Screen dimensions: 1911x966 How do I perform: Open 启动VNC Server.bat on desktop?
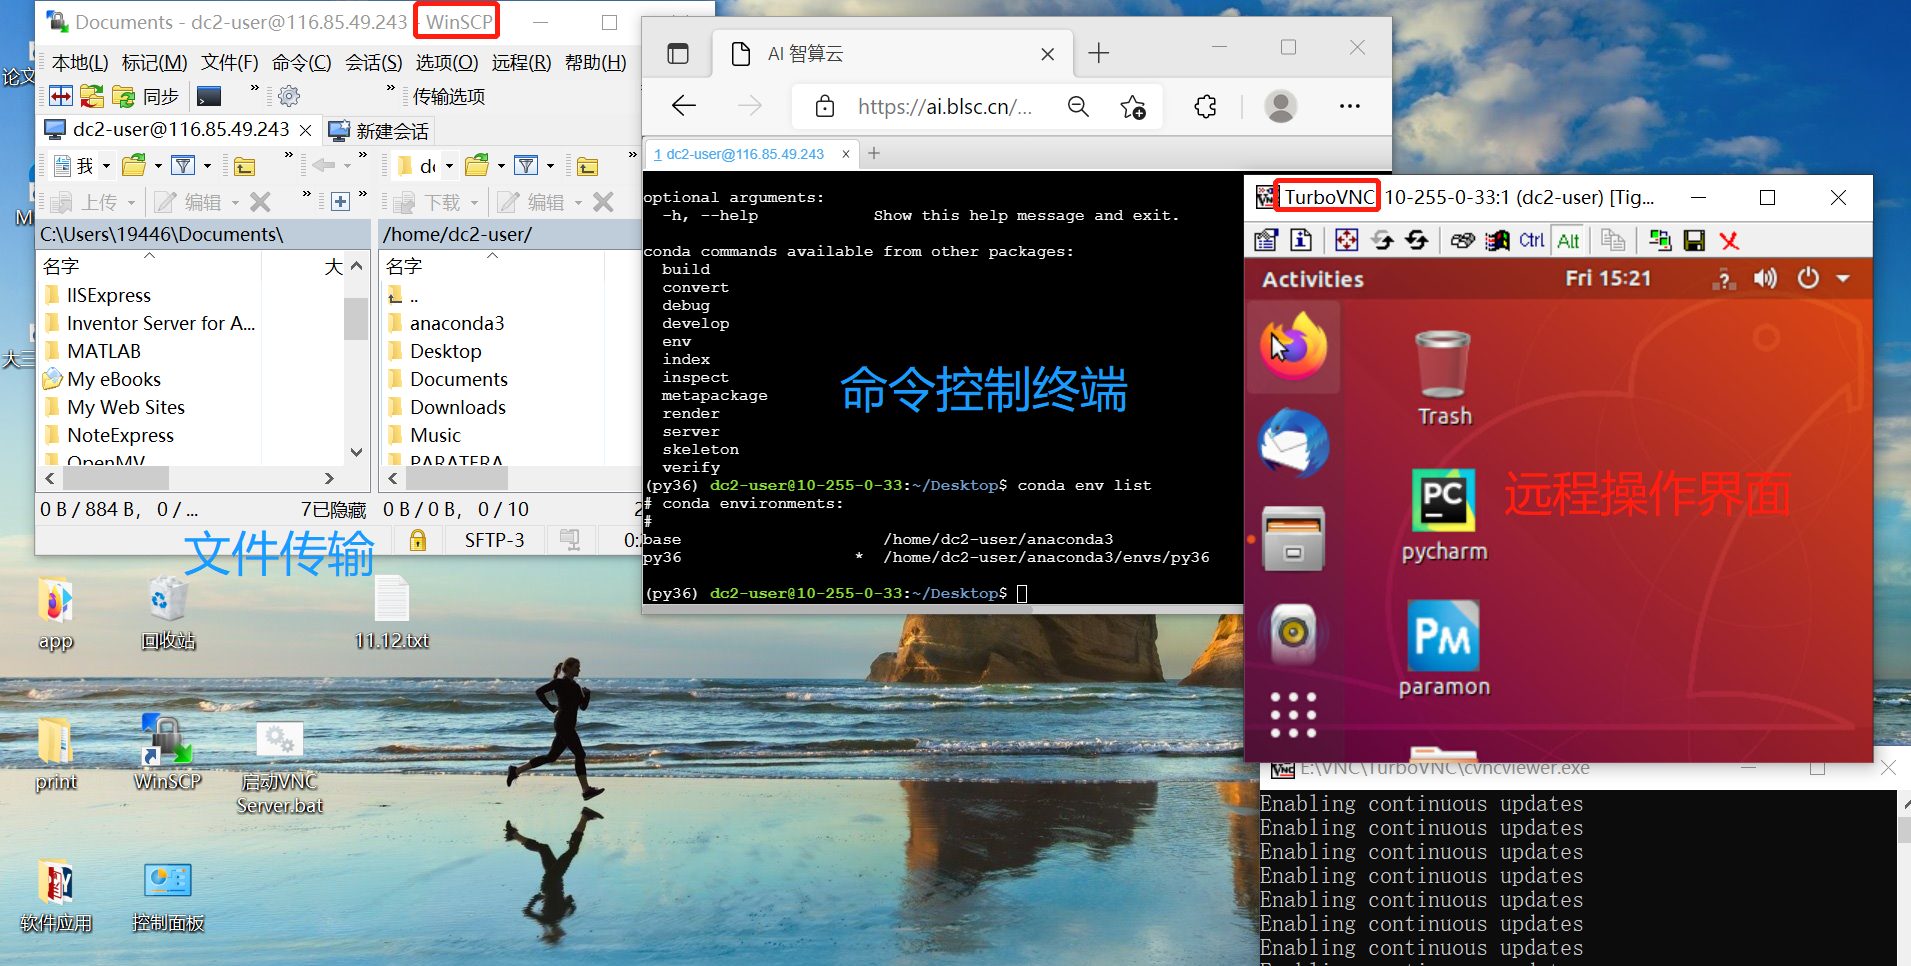point(280,768)
